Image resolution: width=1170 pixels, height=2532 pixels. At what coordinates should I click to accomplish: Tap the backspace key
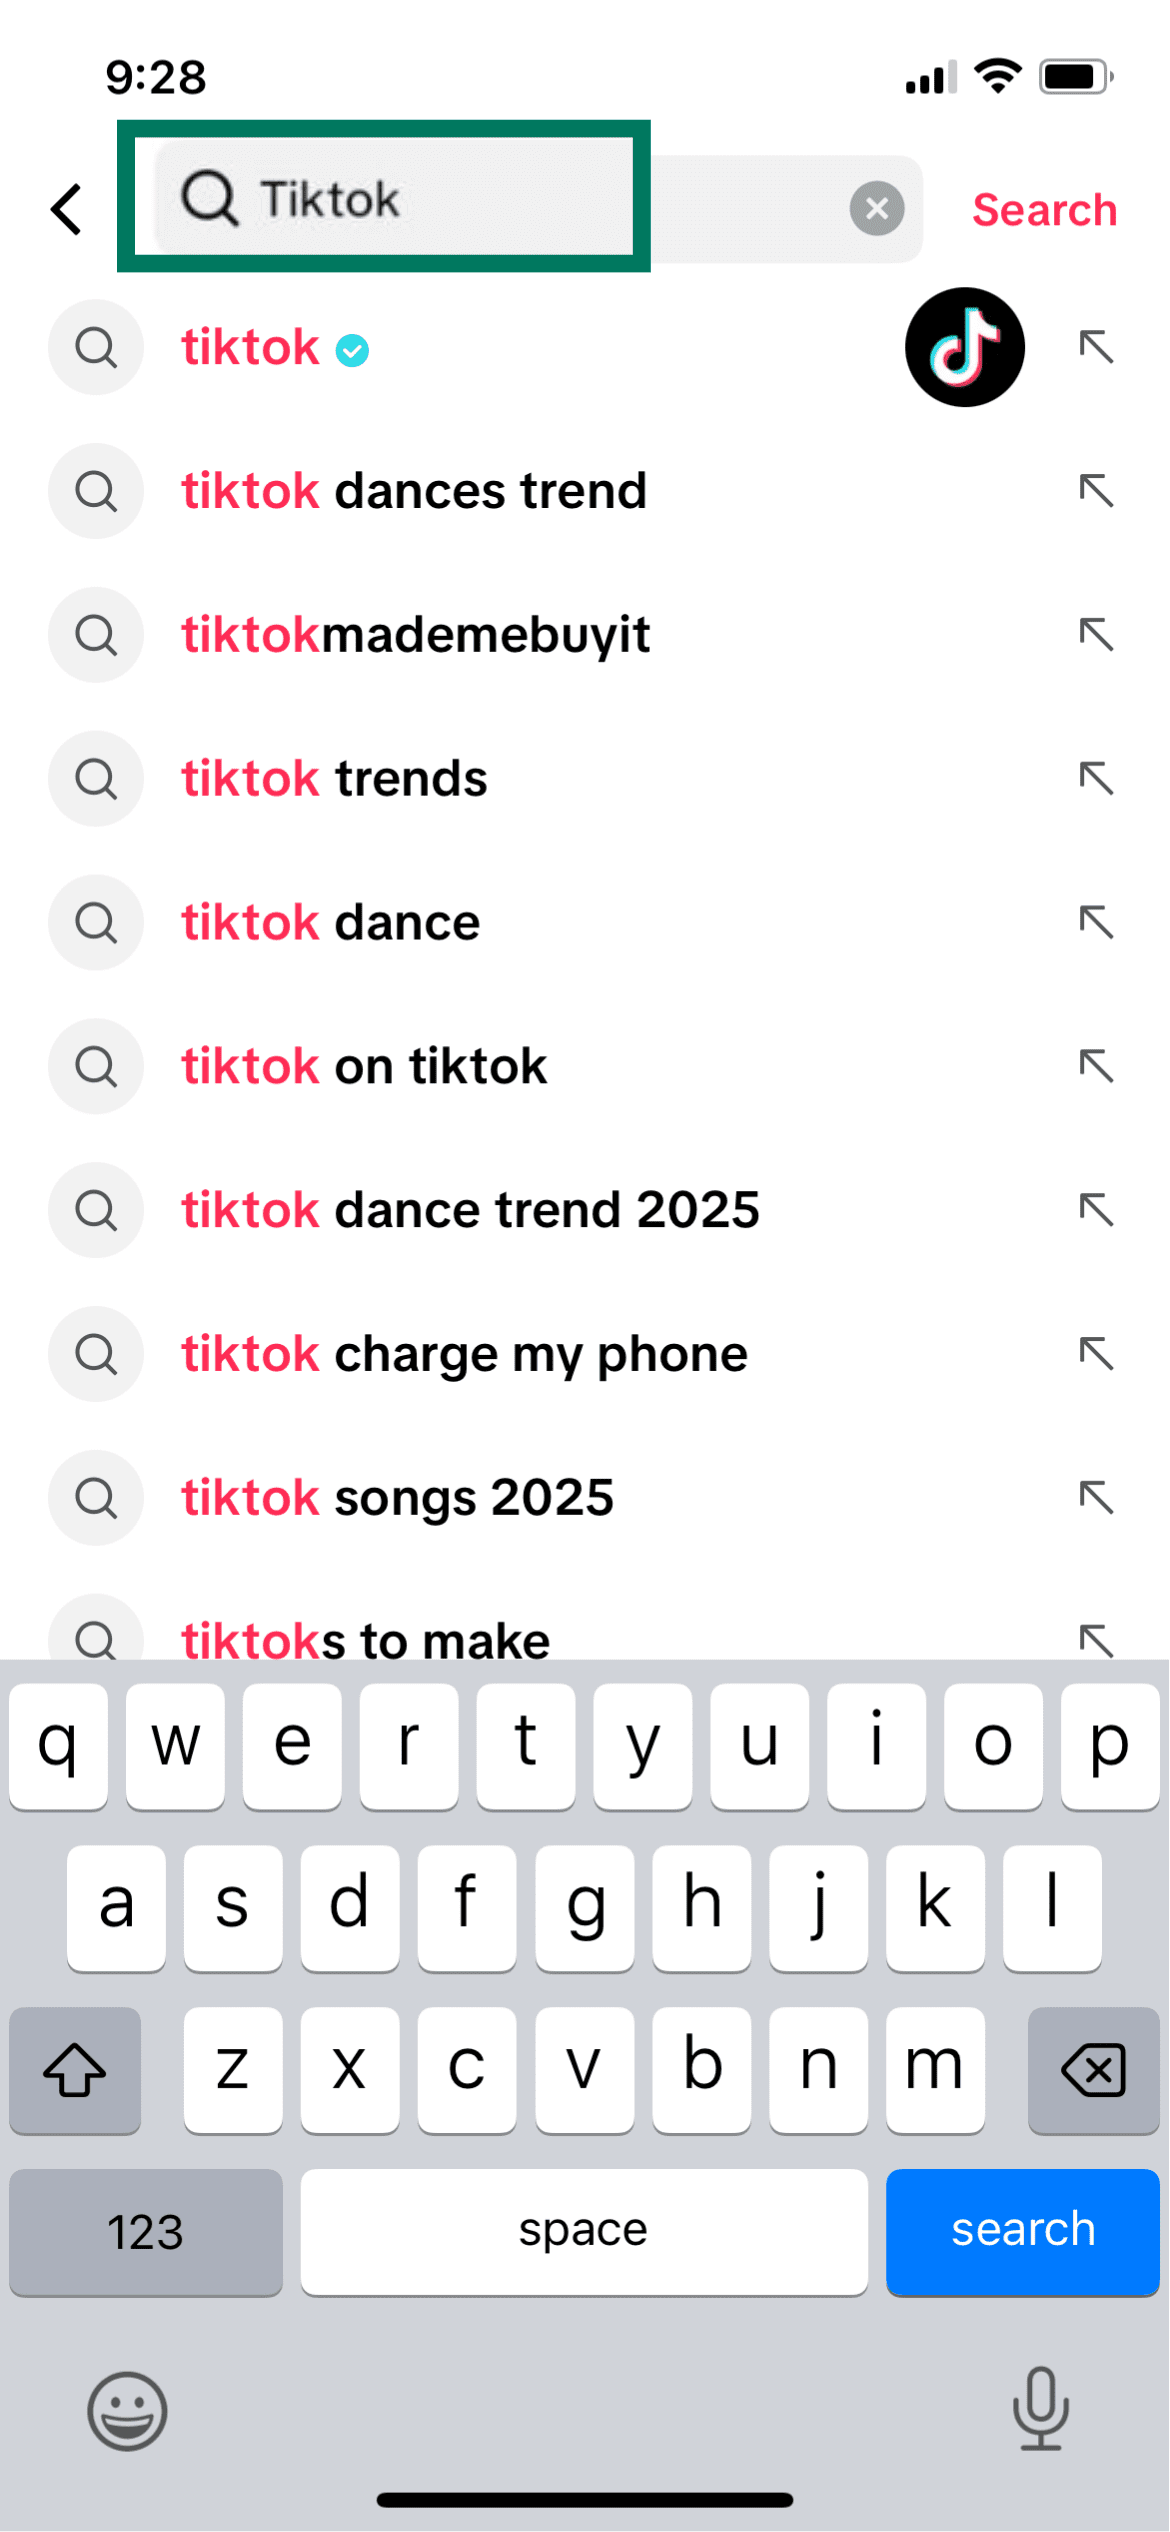tap(1093, 2071)
